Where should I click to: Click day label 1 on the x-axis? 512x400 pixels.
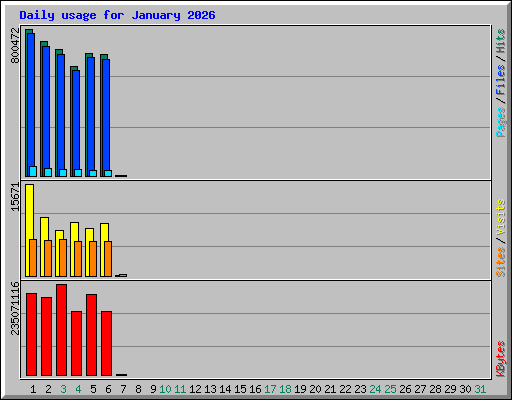[x=33, y=389]
